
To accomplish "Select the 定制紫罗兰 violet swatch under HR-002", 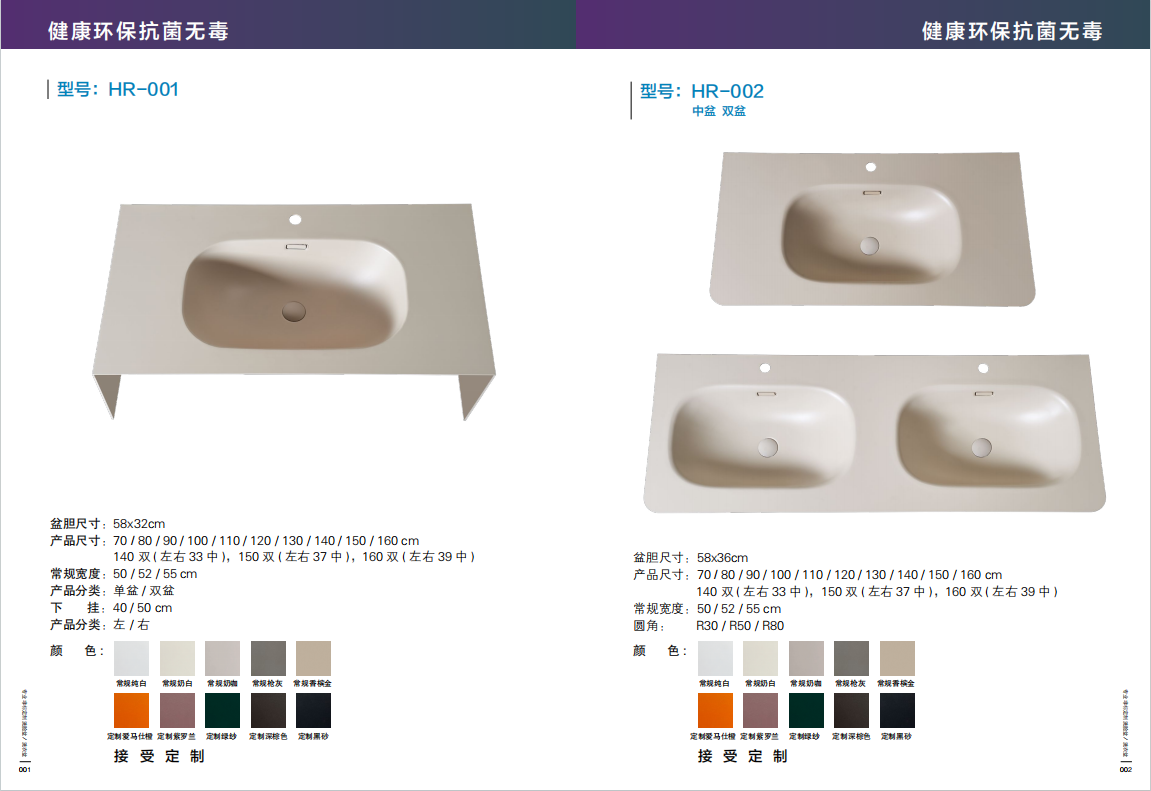I will tap(760, 710).
